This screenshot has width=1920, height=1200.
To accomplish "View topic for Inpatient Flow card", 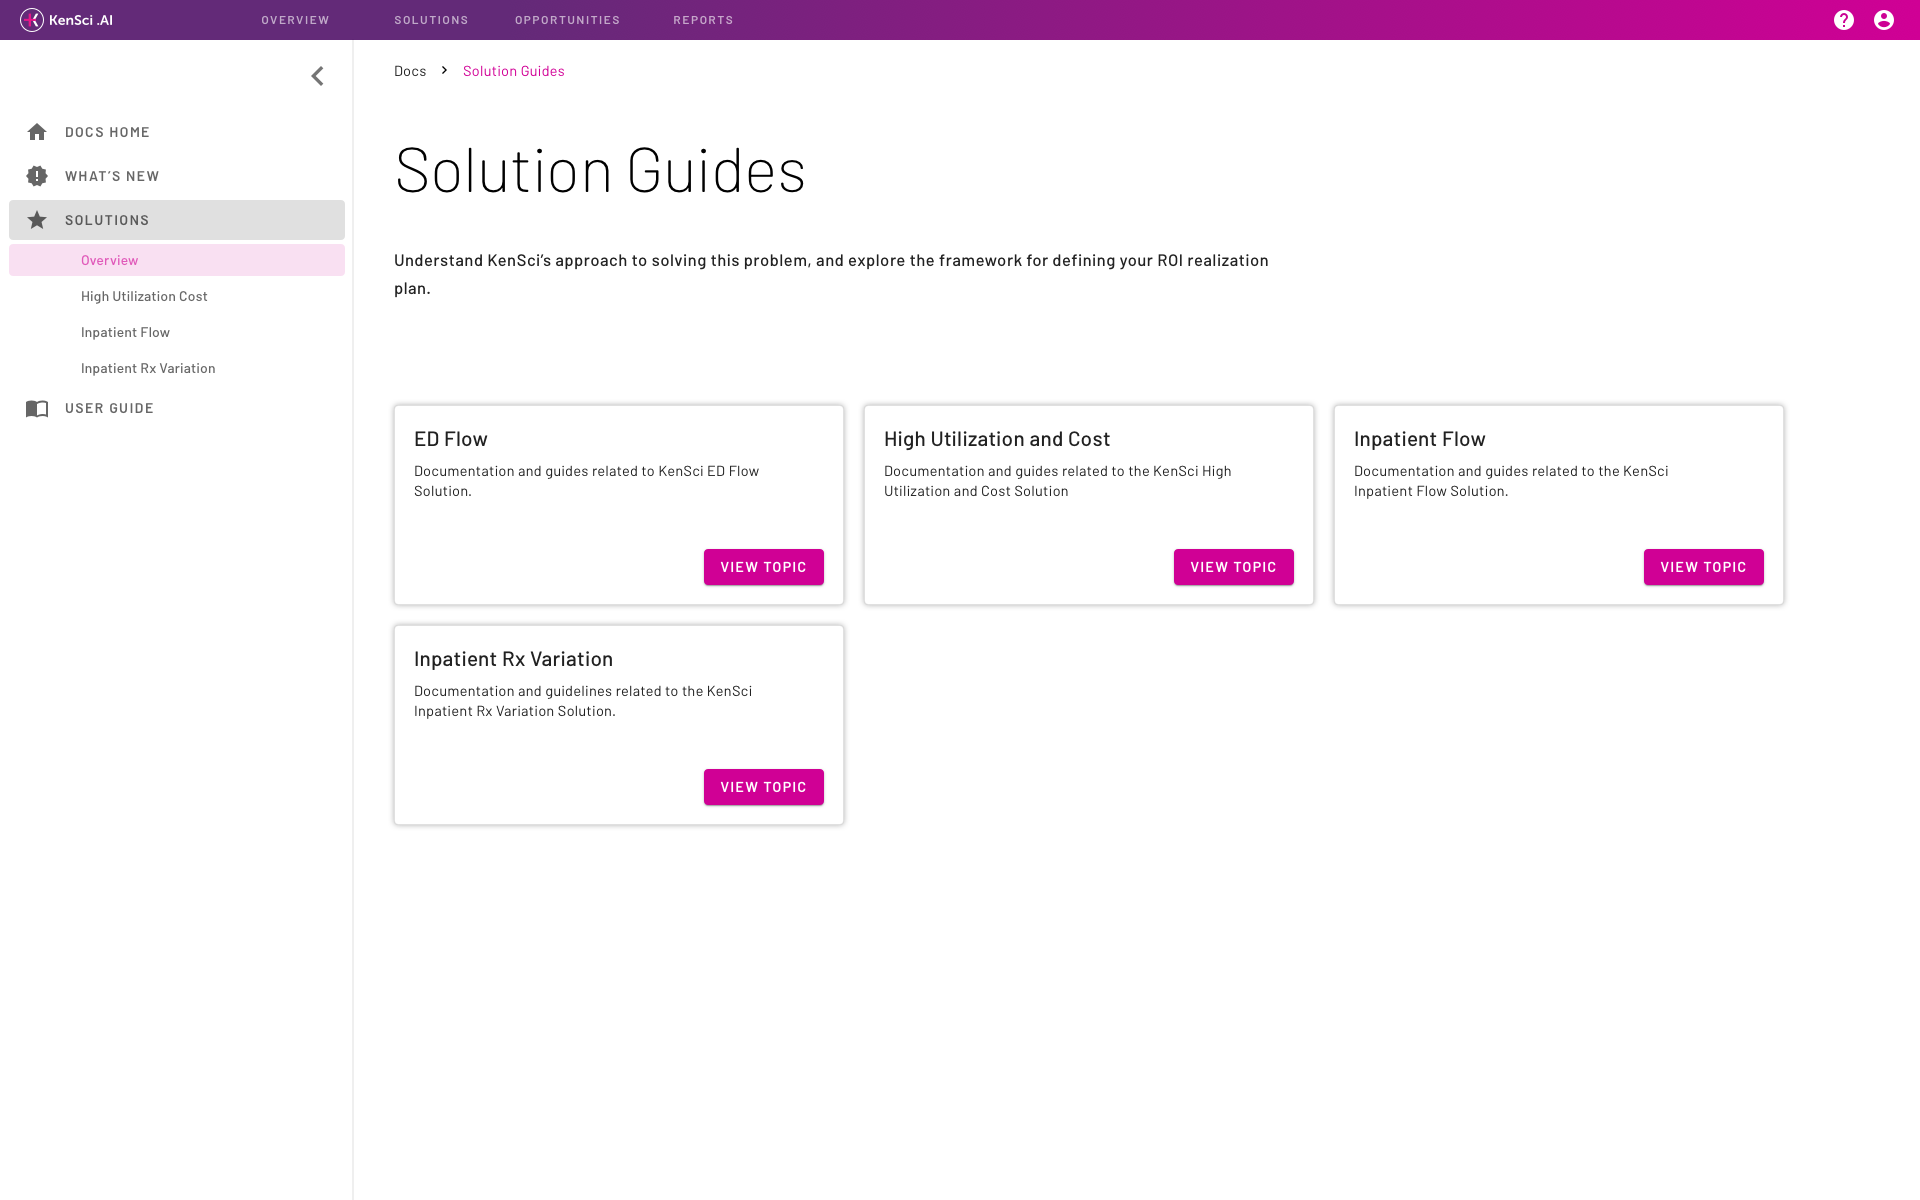I will click(x=1704, y=567).
